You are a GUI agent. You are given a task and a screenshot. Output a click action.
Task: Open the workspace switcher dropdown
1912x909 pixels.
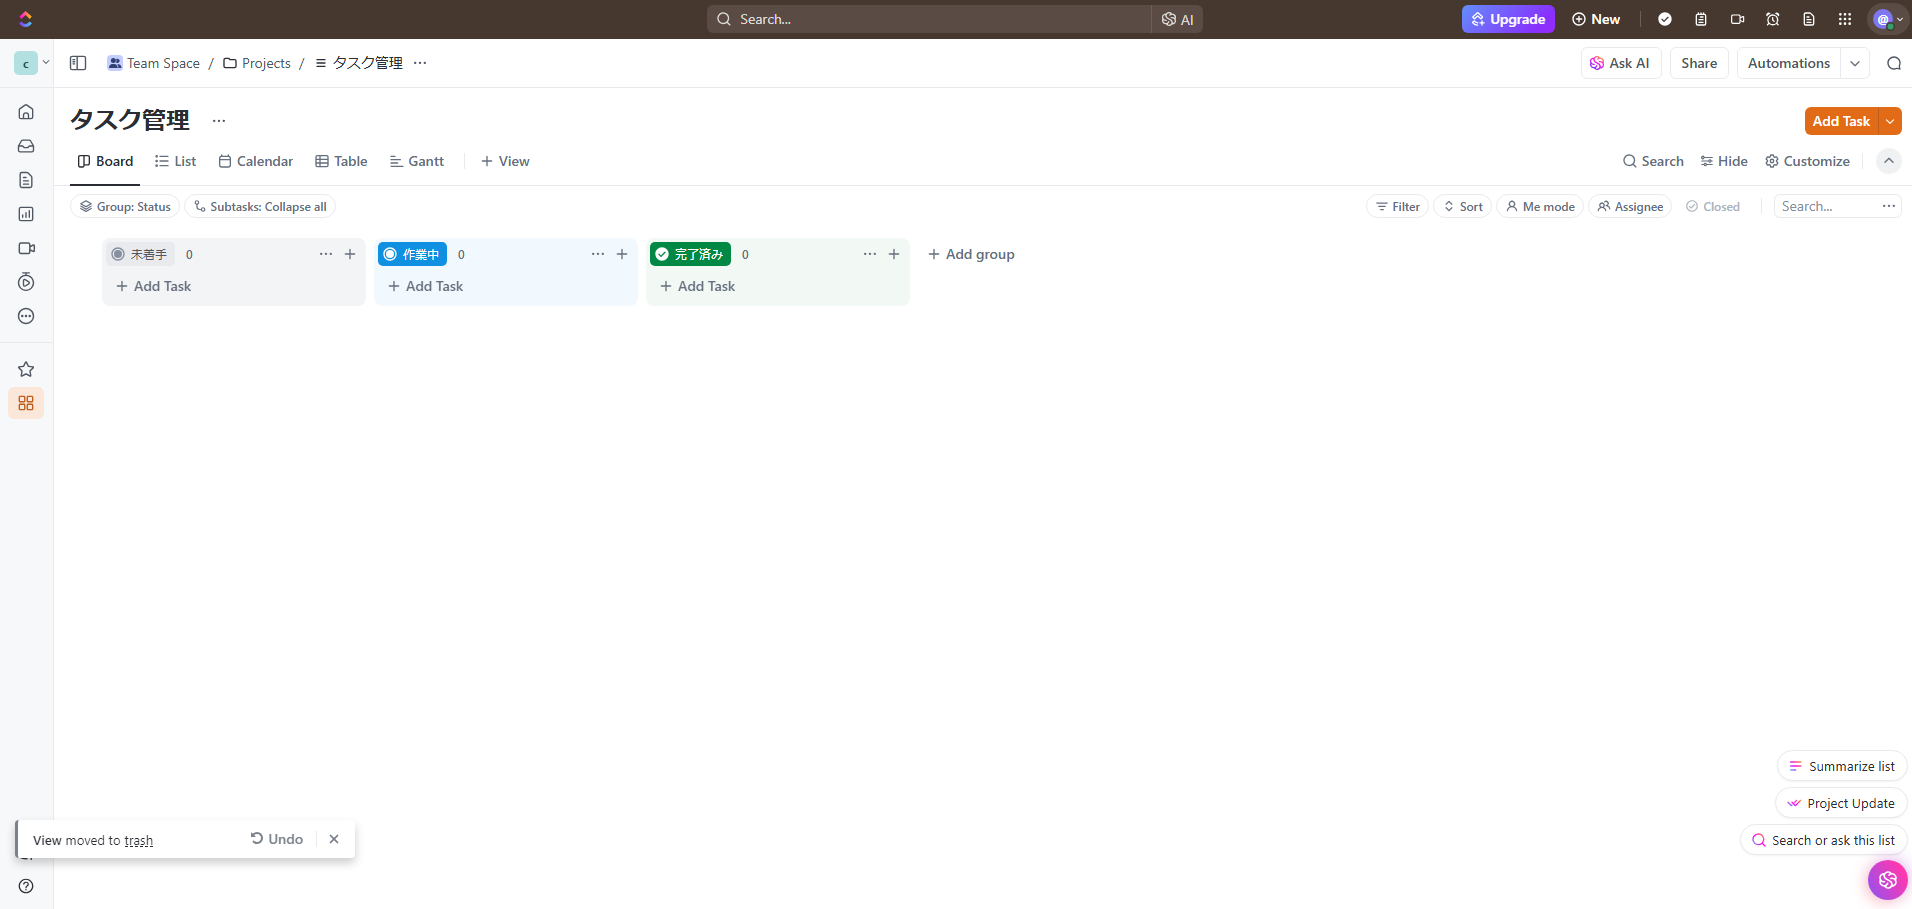[32, 63]
